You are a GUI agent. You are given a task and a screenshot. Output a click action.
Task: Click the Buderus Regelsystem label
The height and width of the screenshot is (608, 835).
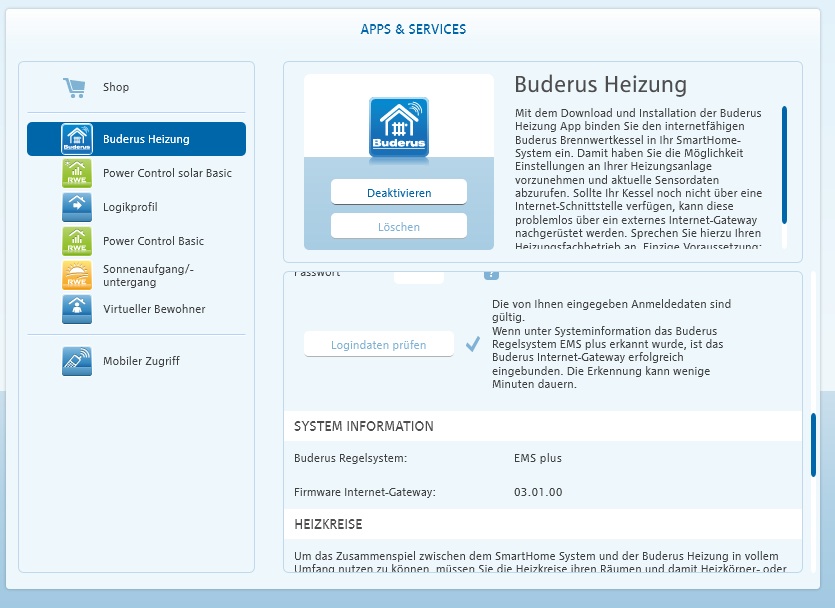[x=350, y=458]
